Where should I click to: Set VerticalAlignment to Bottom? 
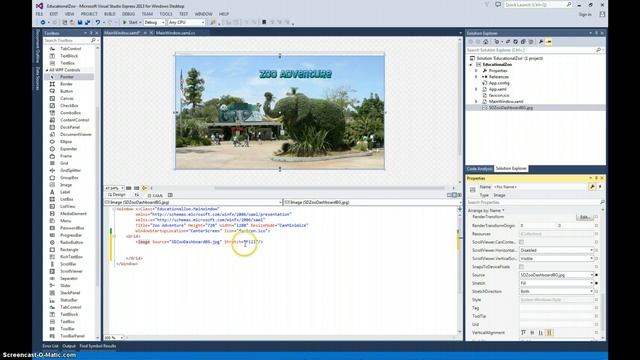[541, 333]
